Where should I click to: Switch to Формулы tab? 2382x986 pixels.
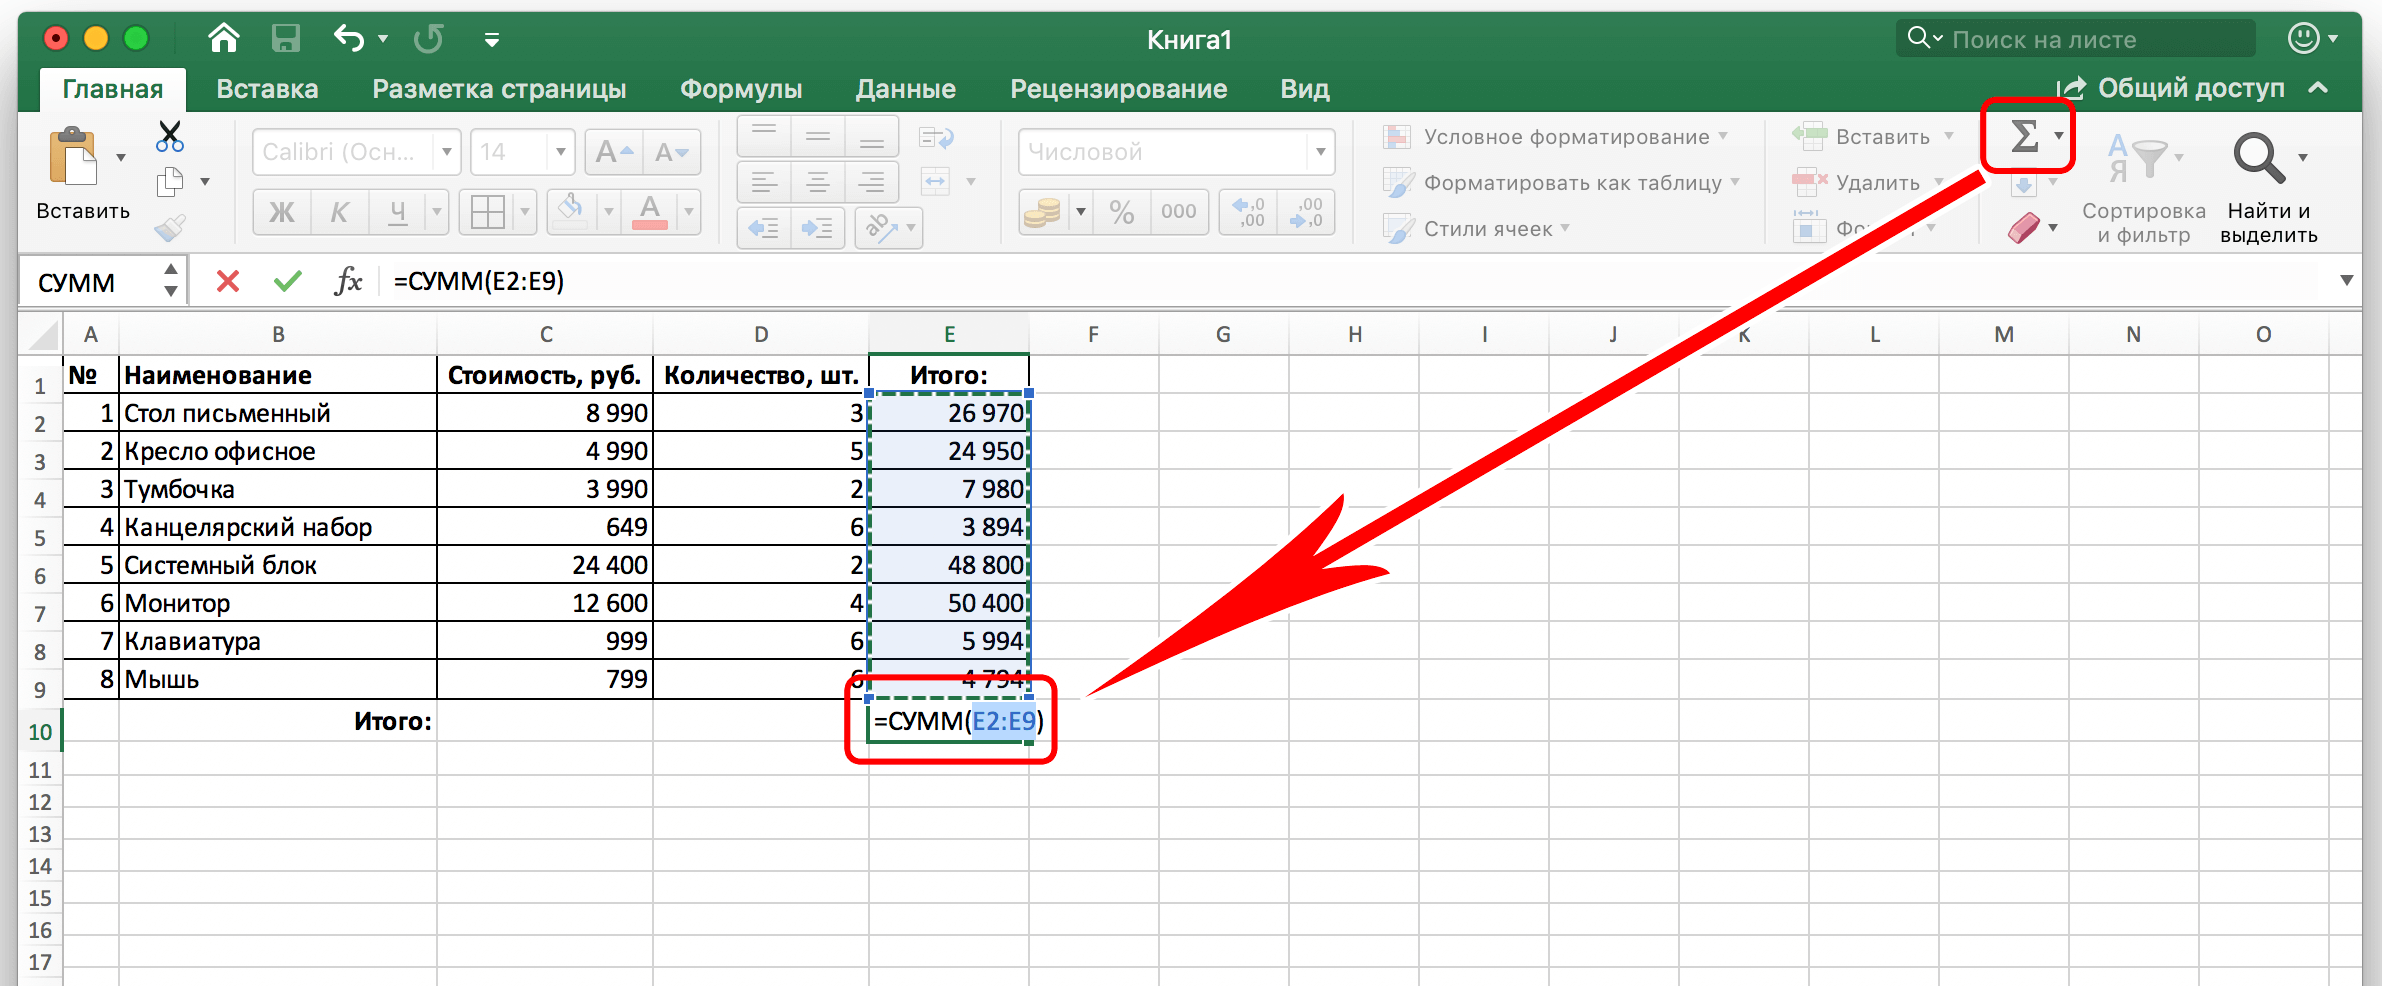[741, 89]
